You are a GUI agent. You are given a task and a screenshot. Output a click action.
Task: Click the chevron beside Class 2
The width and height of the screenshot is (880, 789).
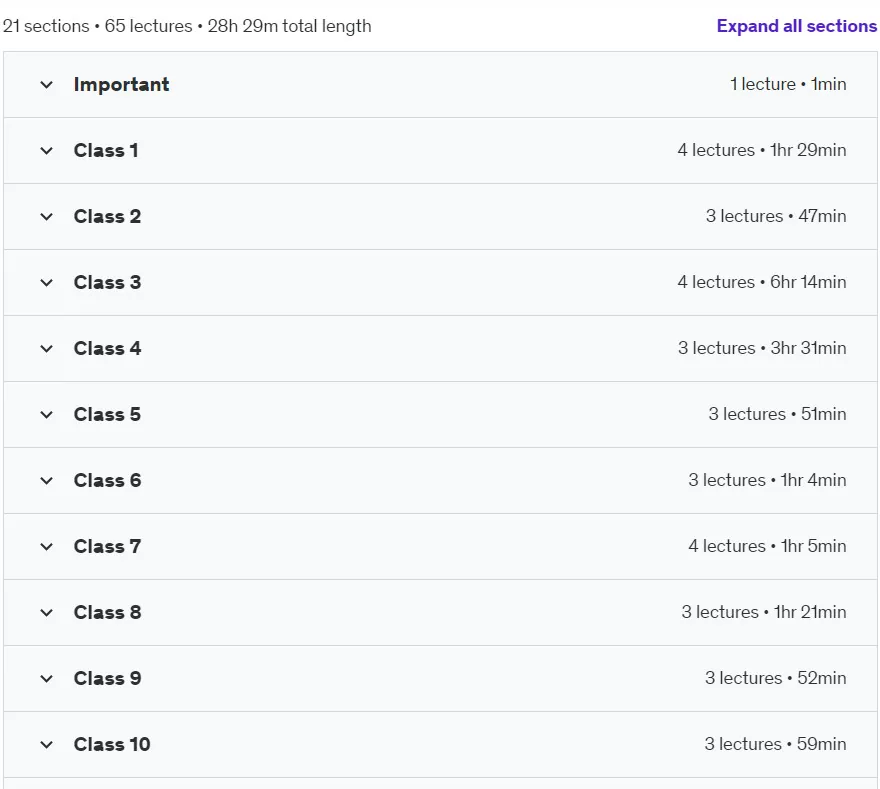[x=47, y=217]
